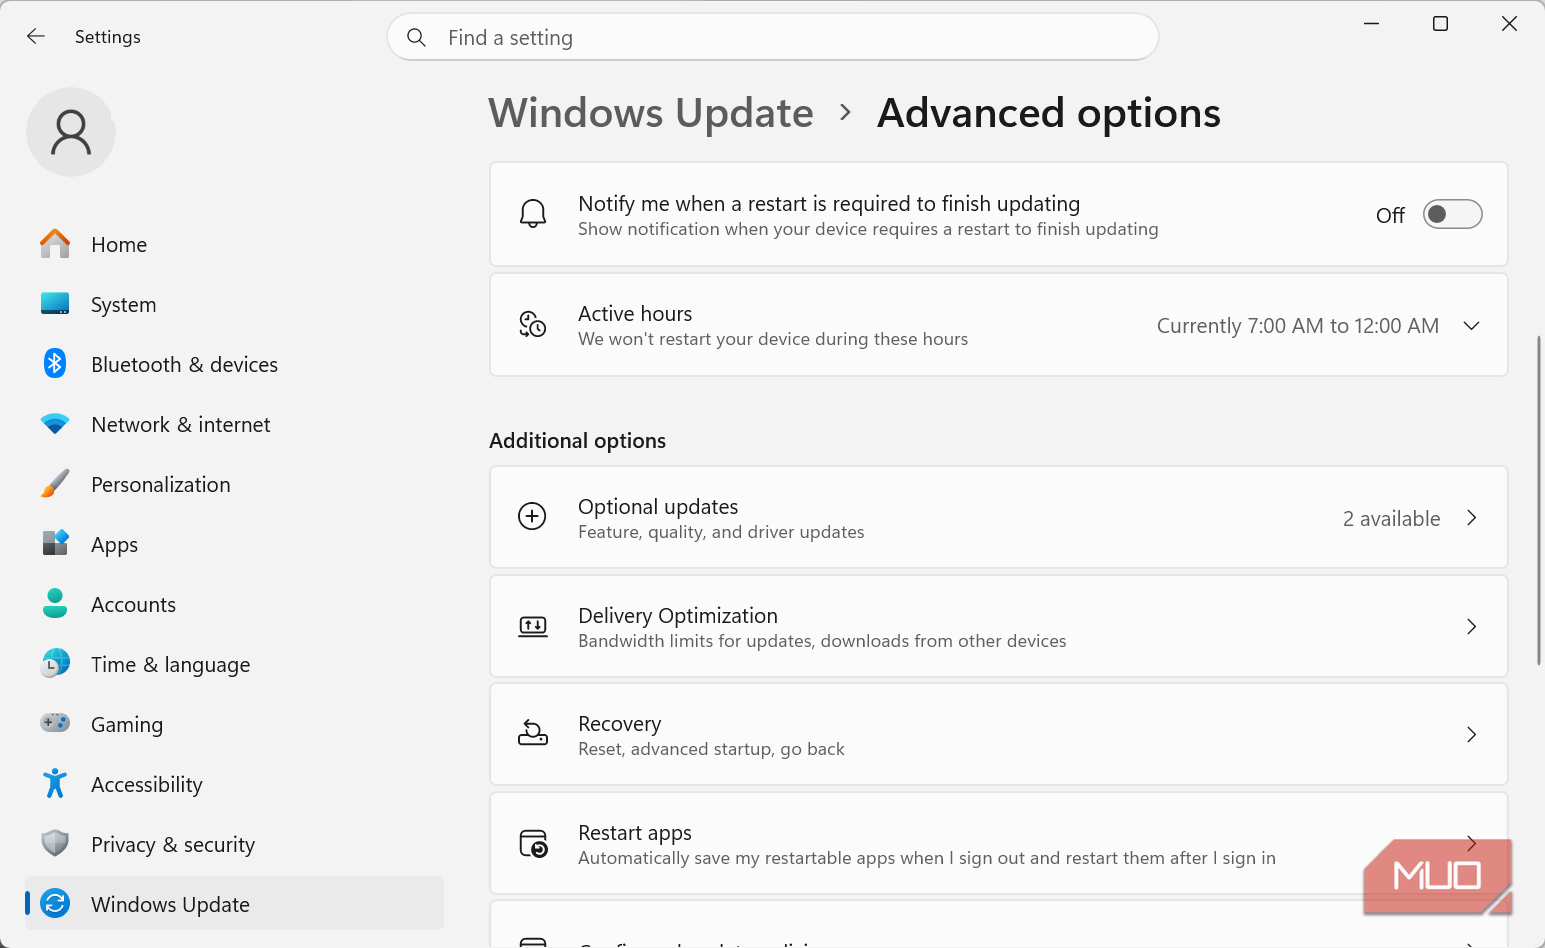Open the Optional updates title
Screen dimensions: 1545x948
tap(658, 507)
